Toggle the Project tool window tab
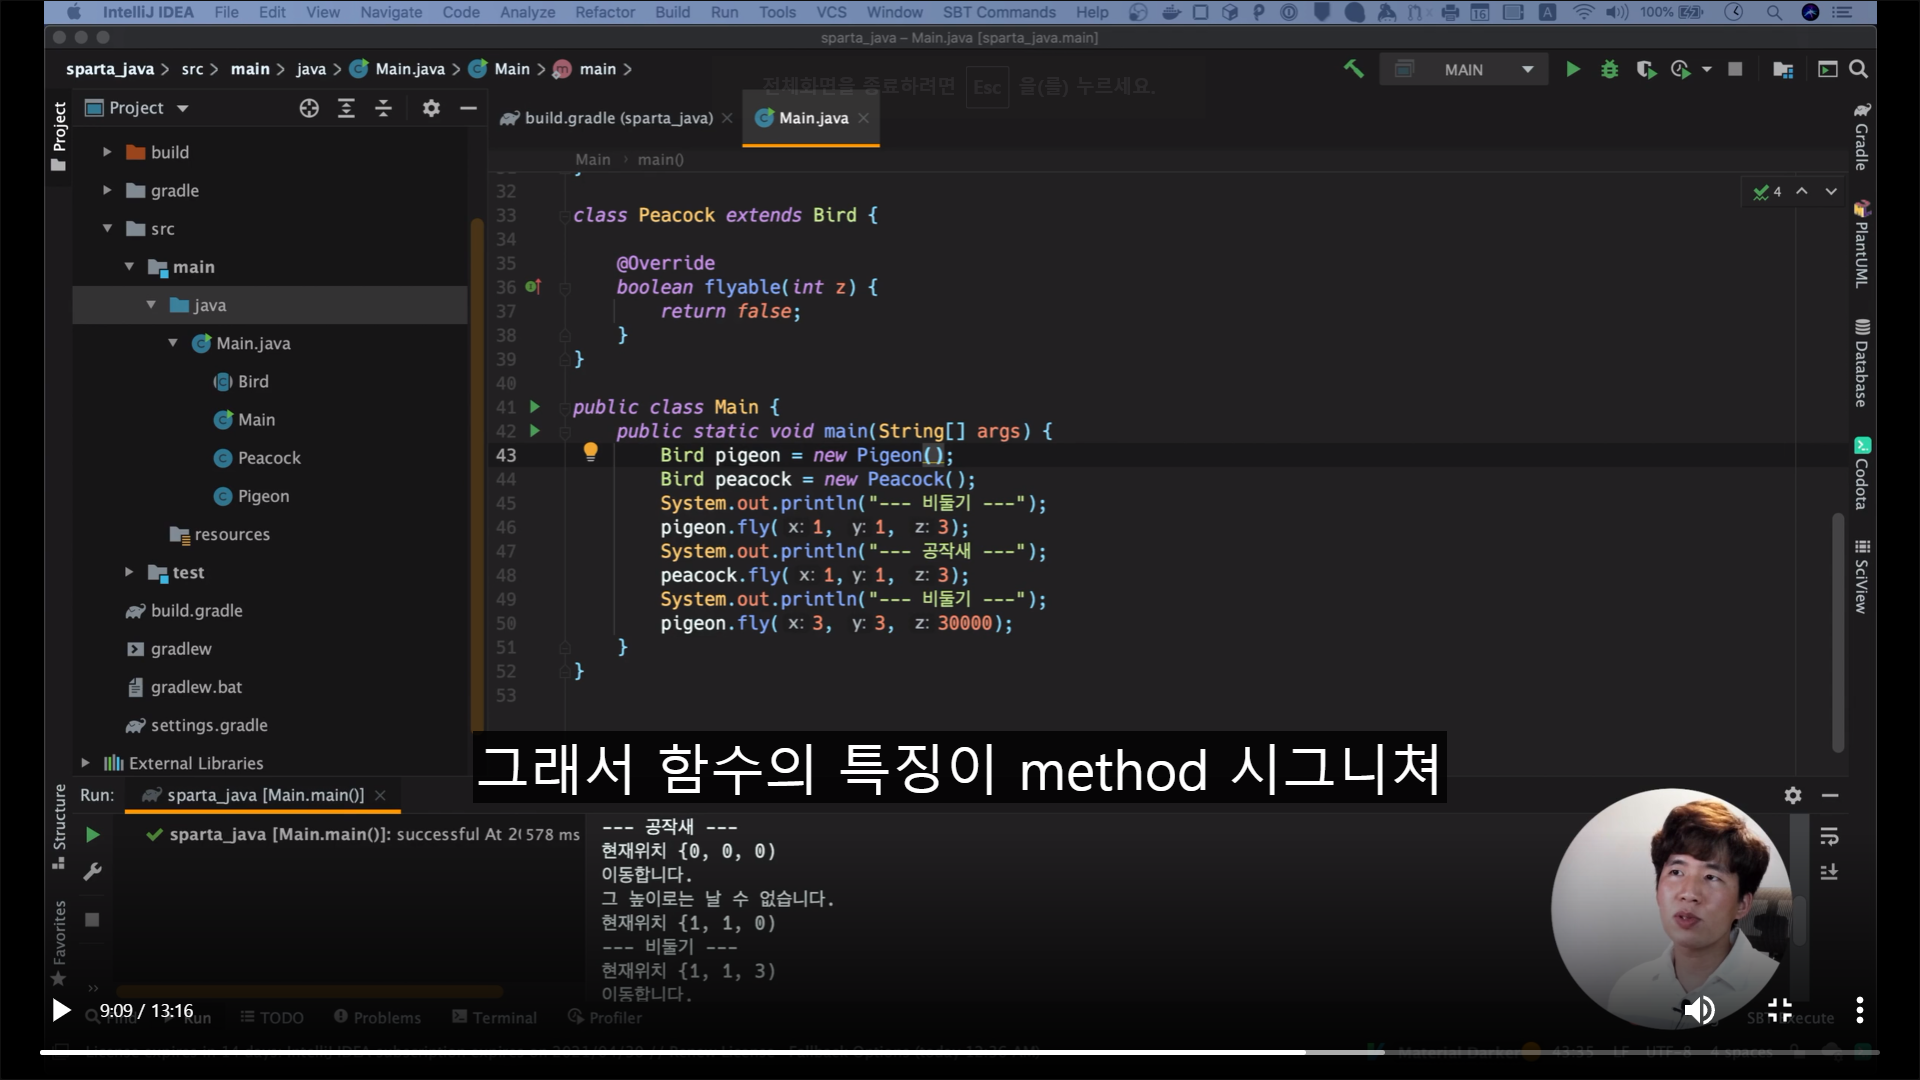 click(59, 136)
